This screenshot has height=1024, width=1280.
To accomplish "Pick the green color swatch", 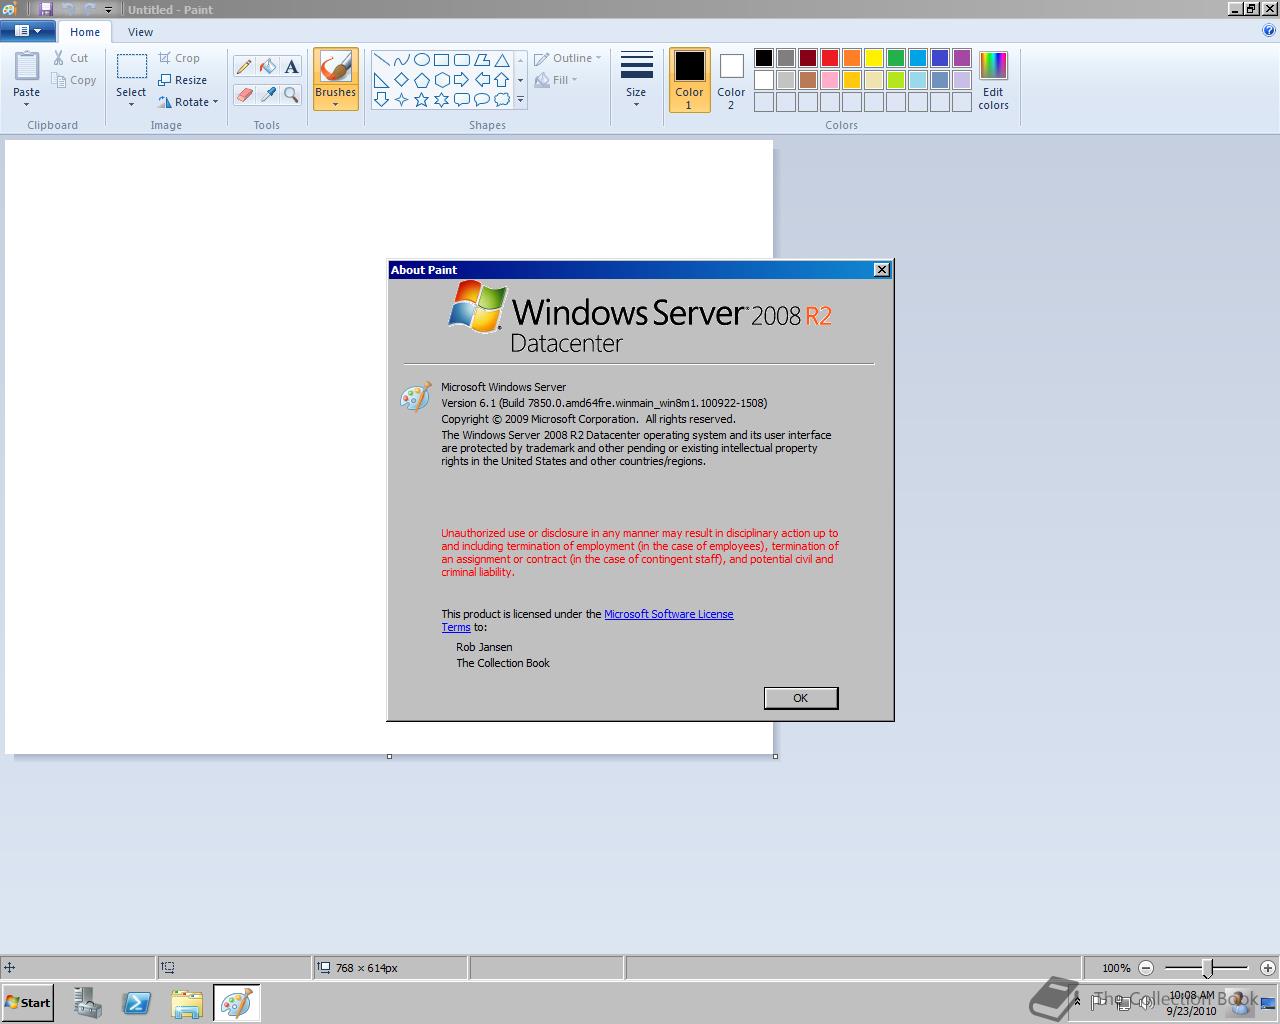I will click(x=896, y=58).
